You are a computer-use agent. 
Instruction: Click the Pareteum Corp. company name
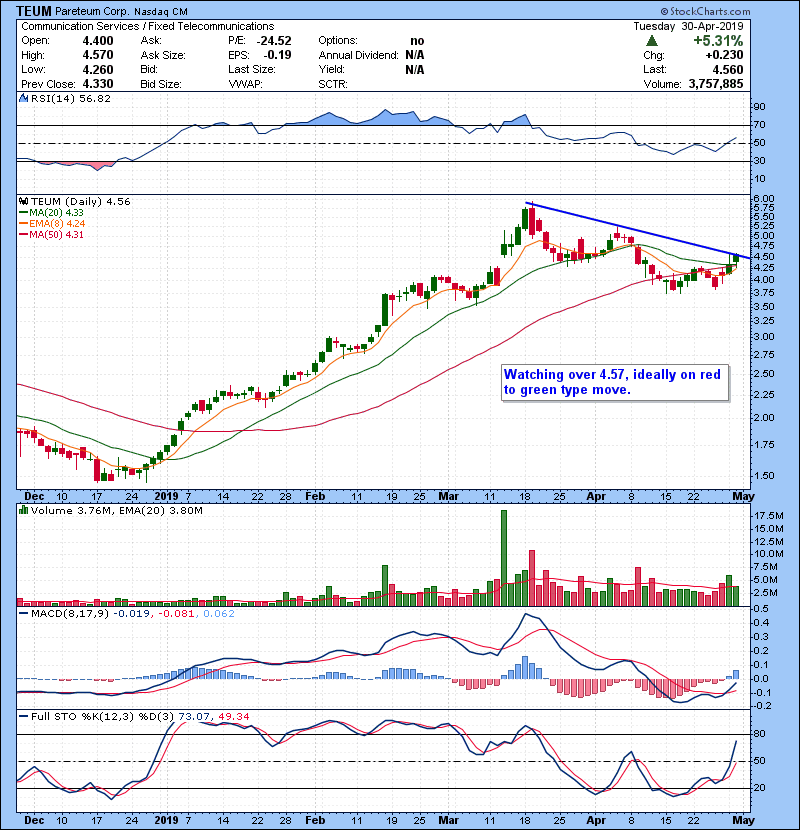click(92, 12)
